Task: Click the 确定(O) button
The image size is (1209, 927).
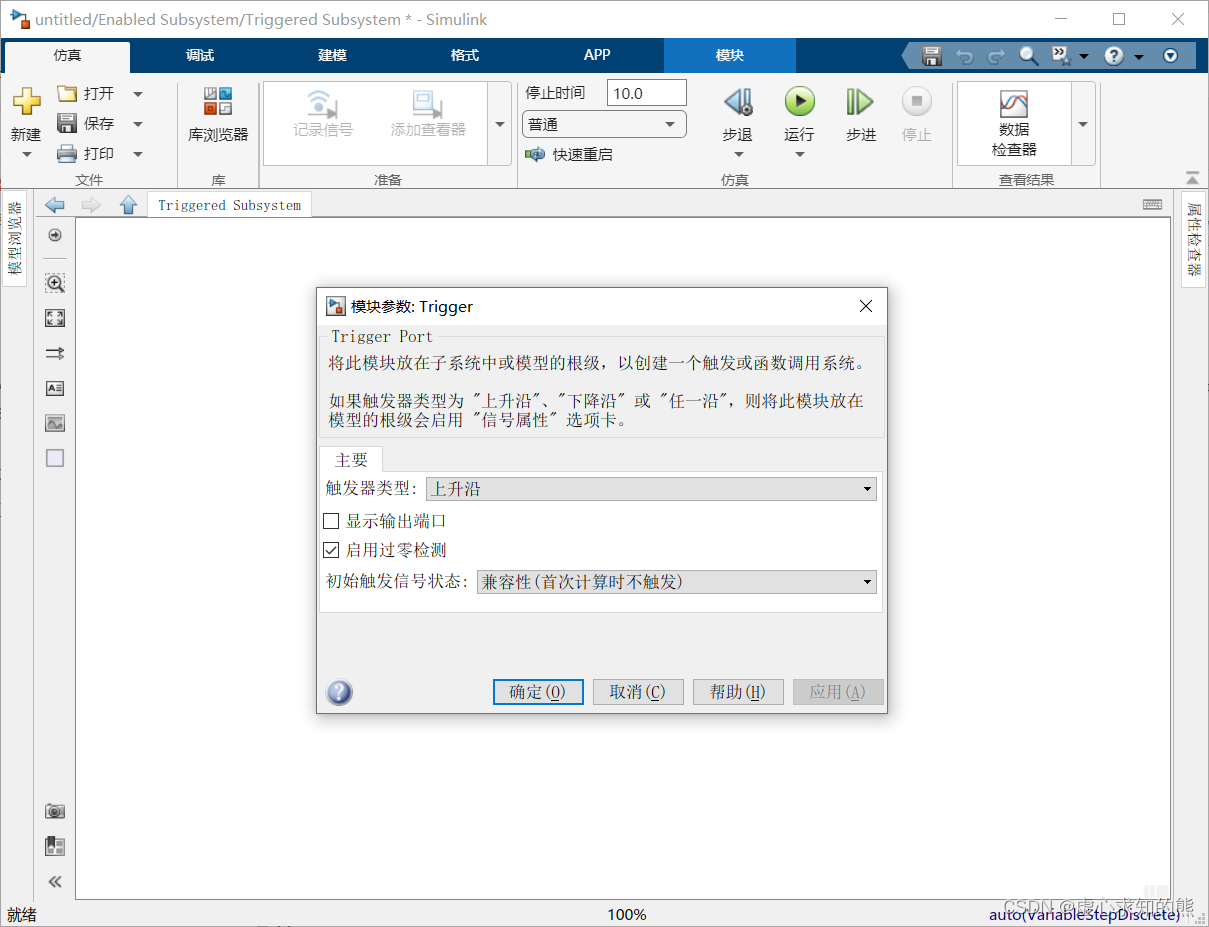Action: click(538, 692)
